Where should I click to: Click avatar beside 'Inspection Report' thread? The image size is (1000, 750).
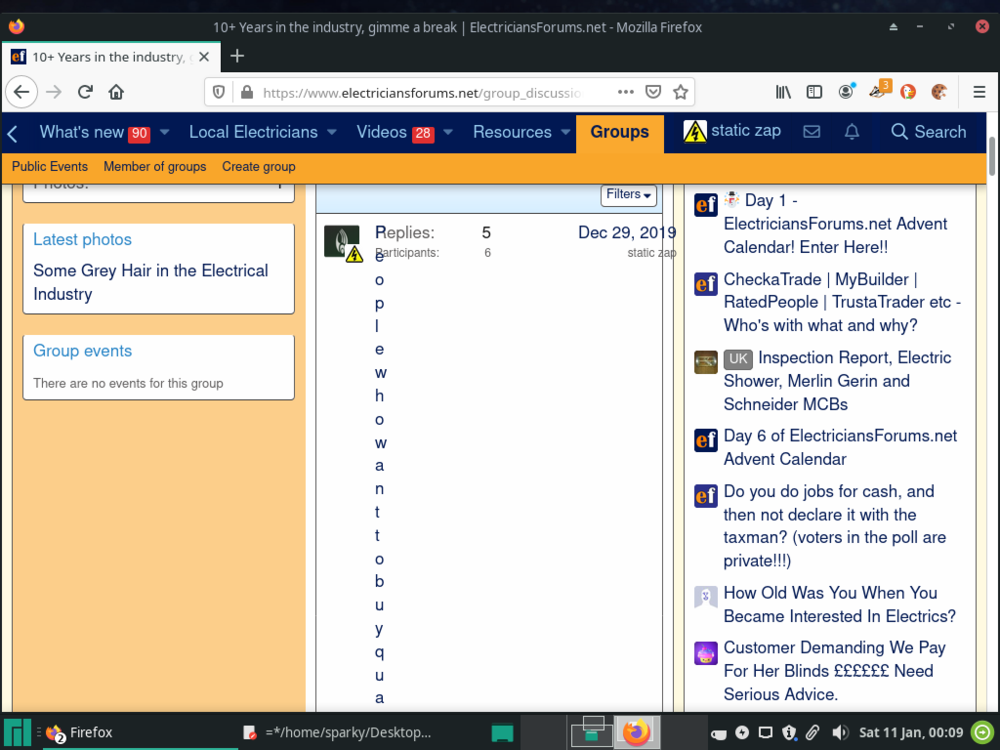click(705, 362)
